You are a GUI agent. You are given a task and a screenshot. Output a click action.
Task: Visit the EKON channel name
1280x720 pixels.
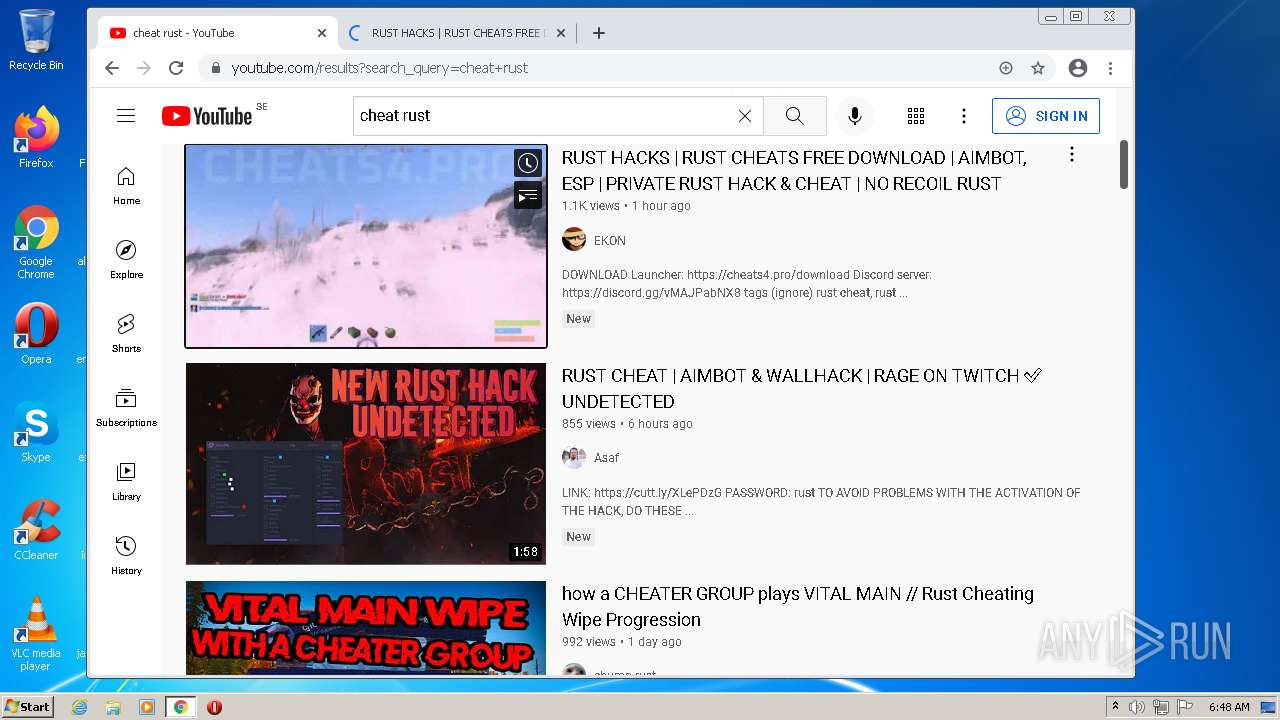(x=610, y=241)
